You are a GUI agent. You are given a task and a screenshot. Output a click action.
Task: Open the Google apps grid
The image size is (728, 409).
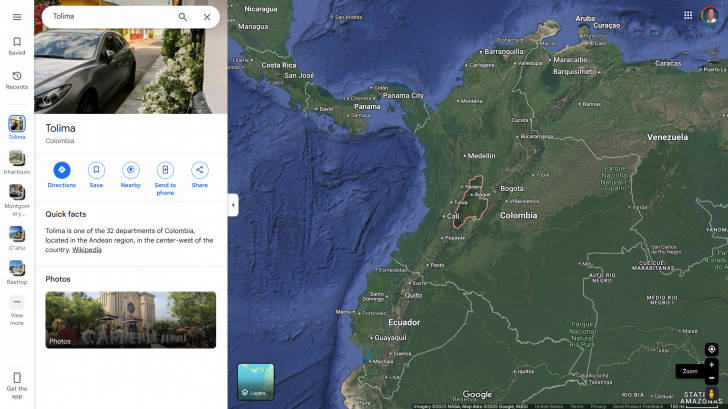(688, 15)
